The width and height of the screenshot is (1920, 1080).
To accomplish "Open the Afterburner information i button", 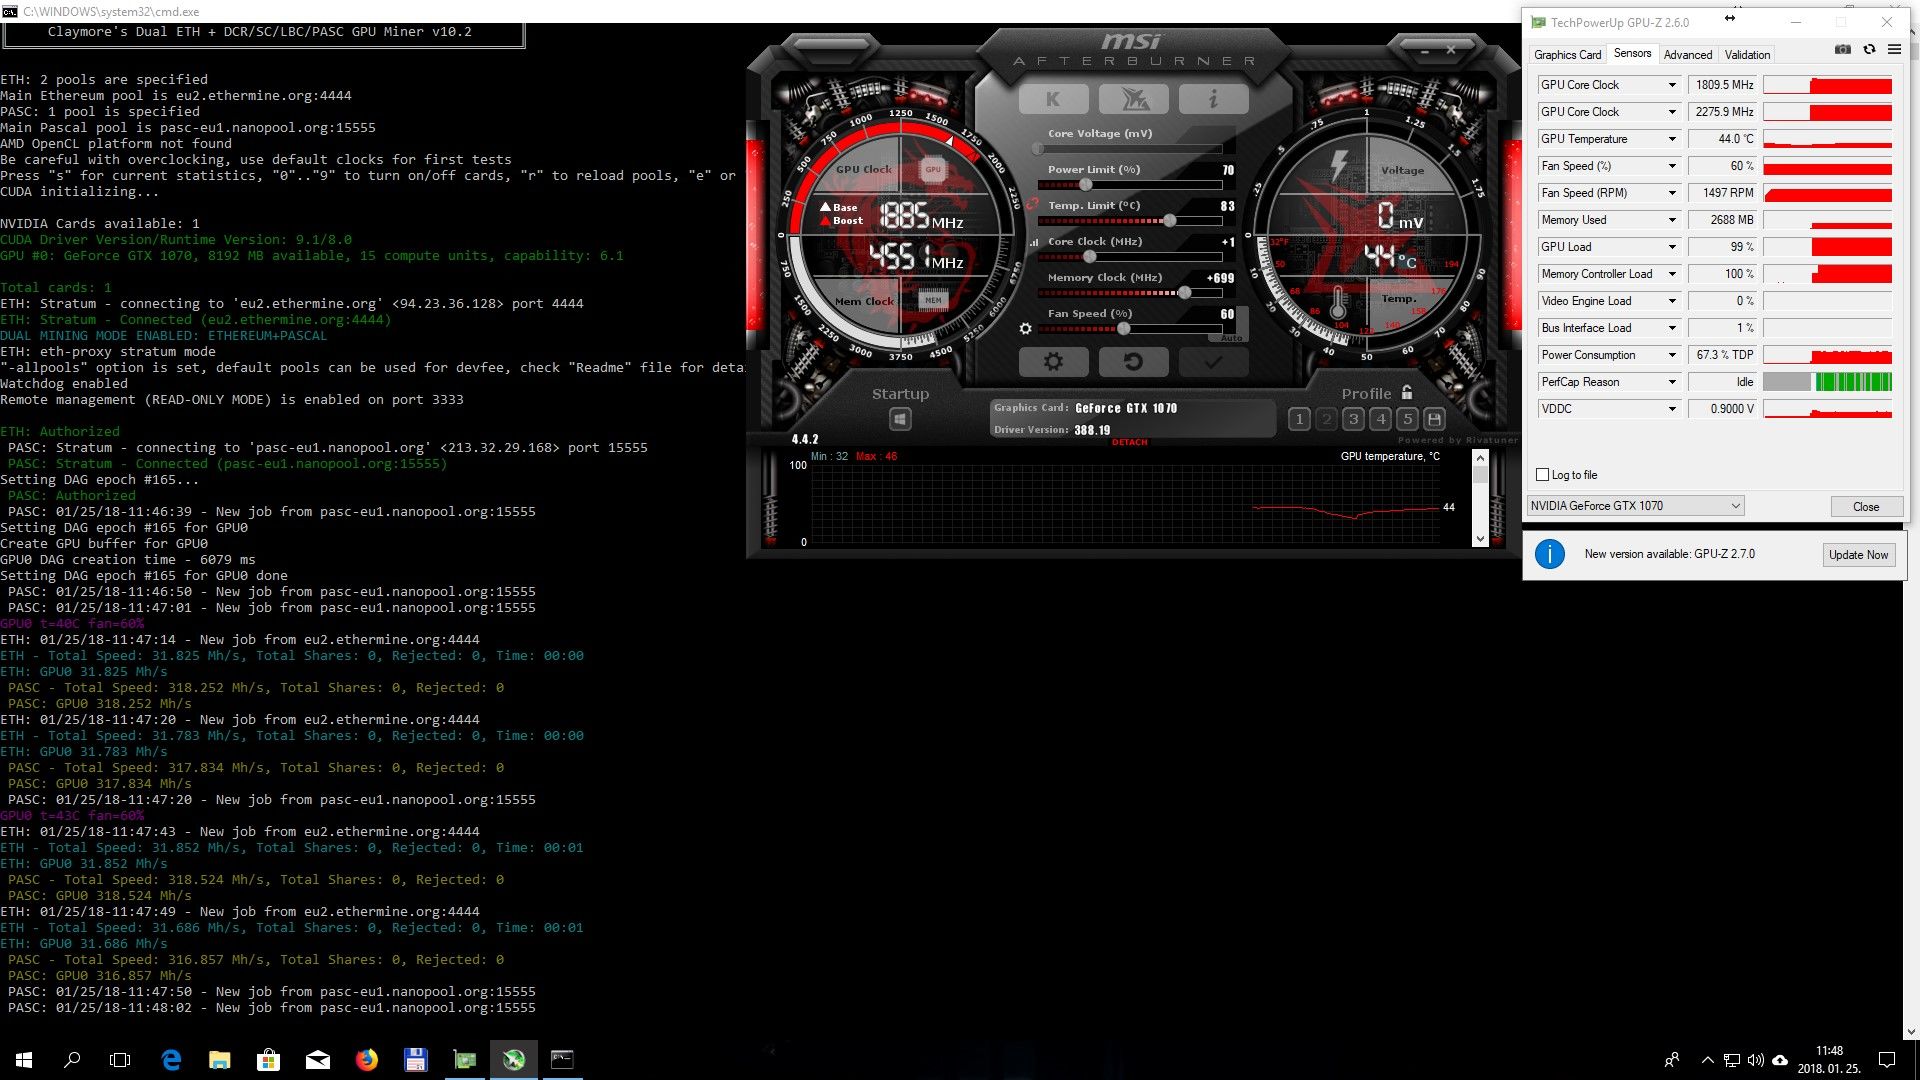I will pos(1213,98).
